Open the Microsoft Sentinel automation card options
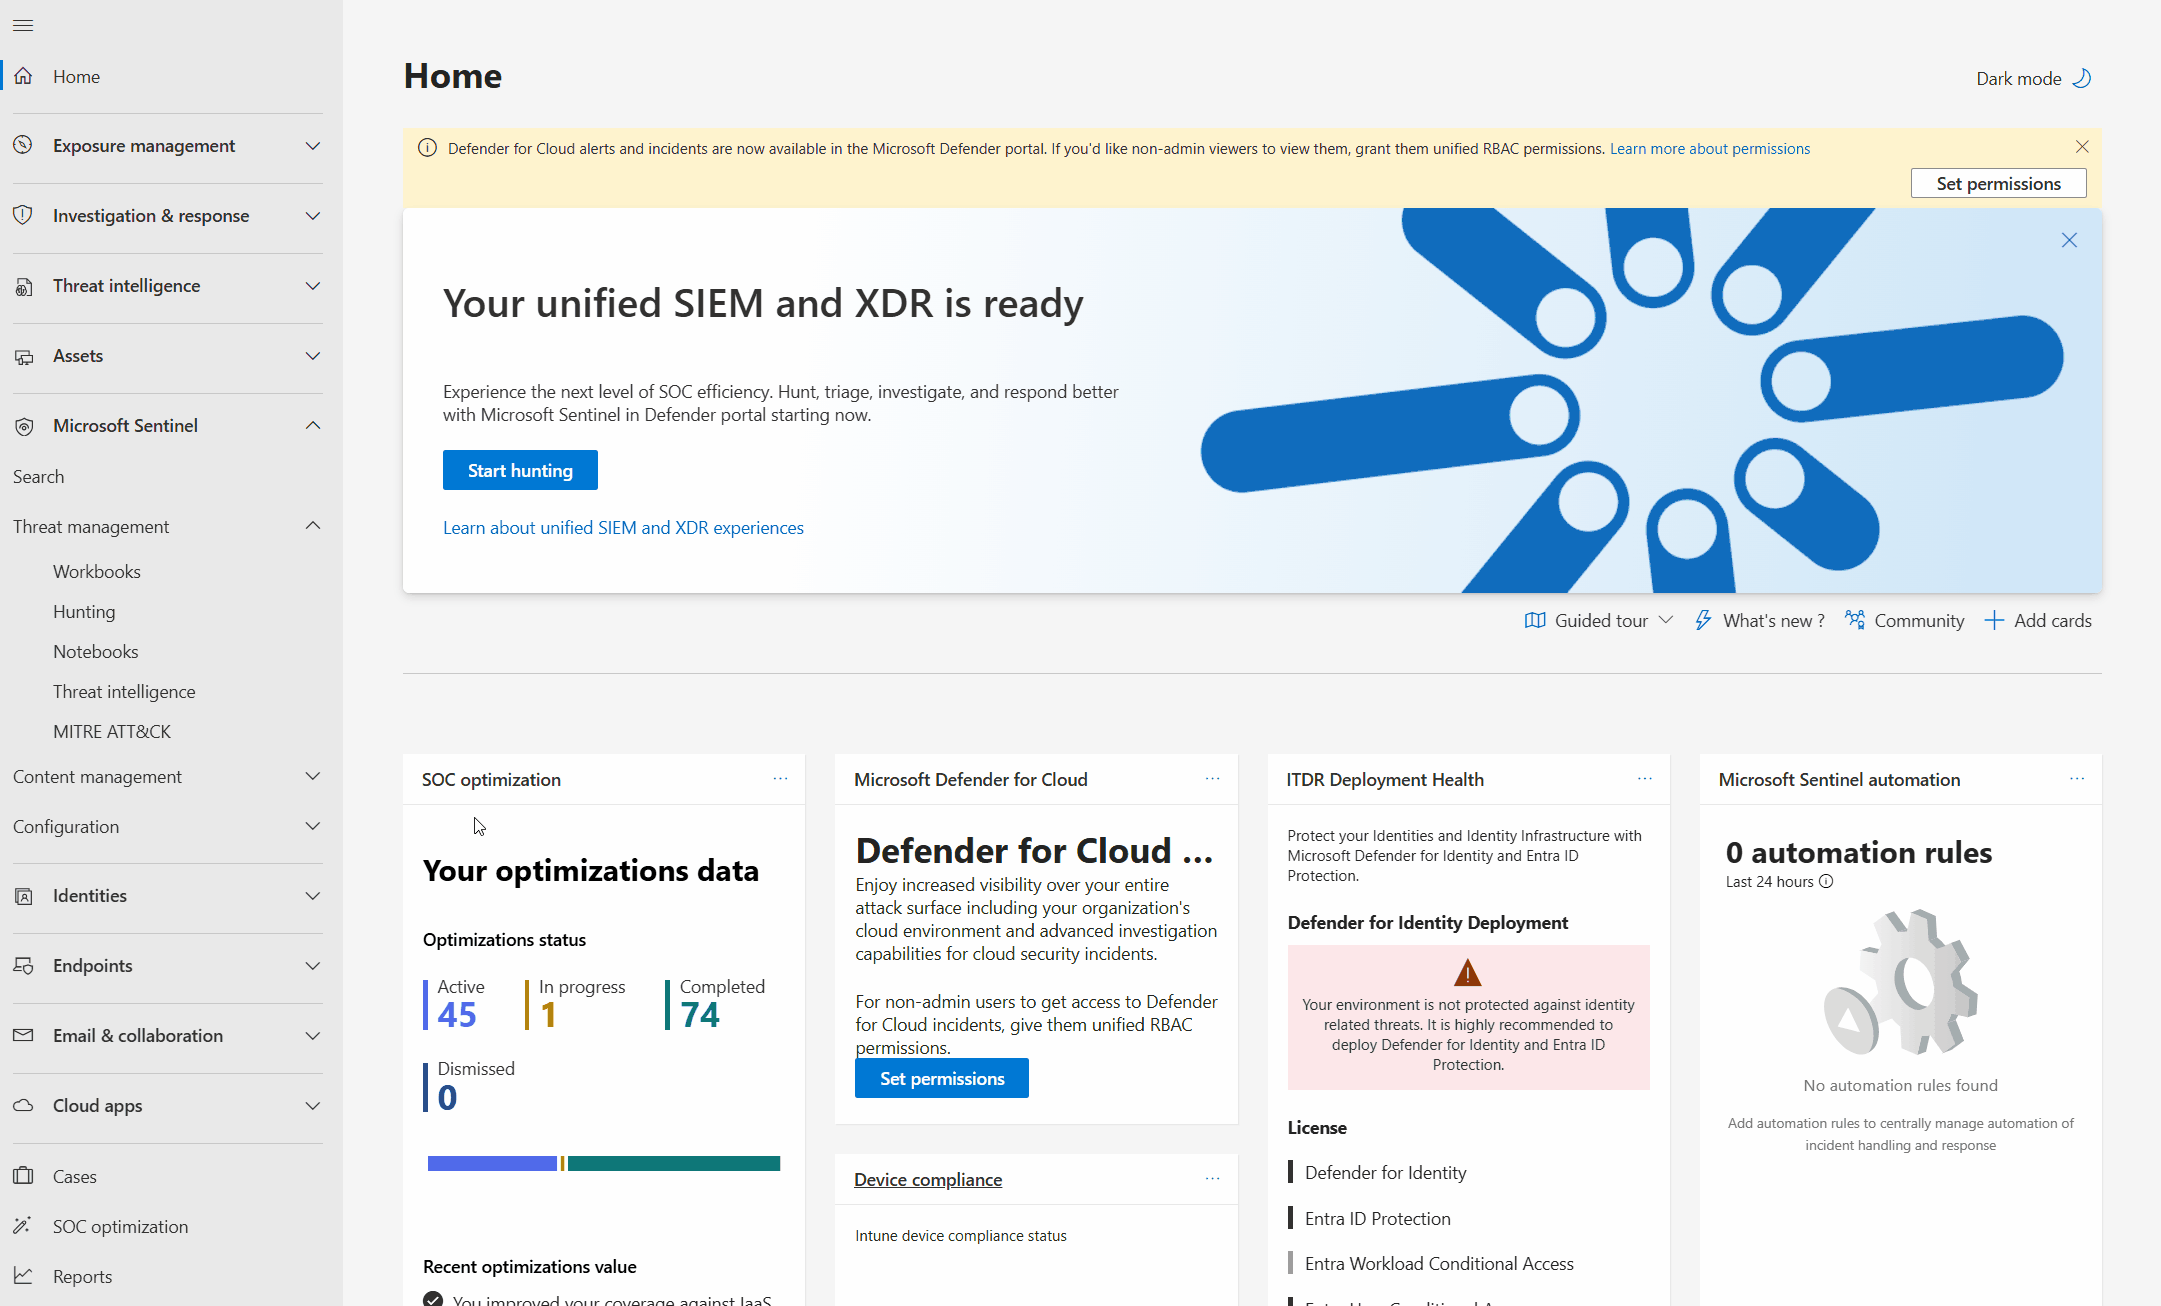Viewport: 2161px width, 1306px height. [x=2077, y=779]
